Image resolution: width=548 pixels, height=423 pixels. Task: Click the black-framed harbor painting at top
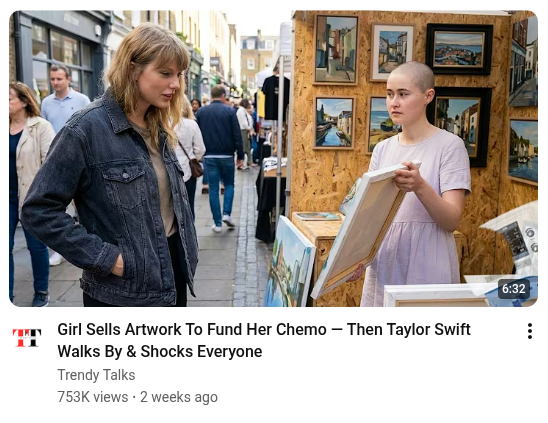459,49
